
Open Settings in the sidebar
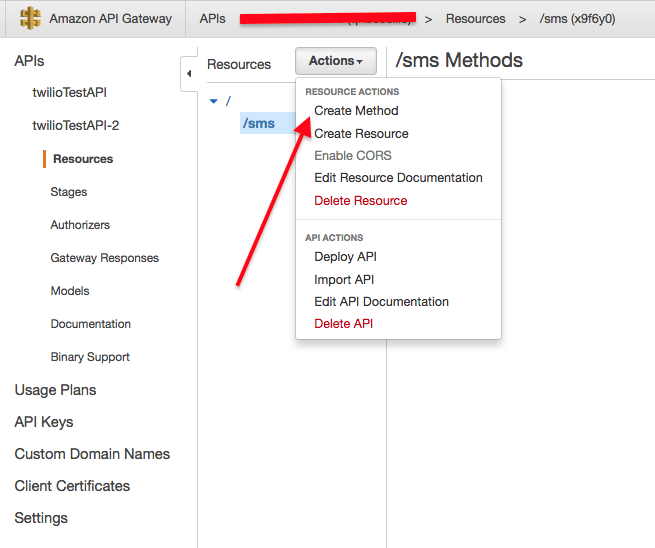point(41,518)
